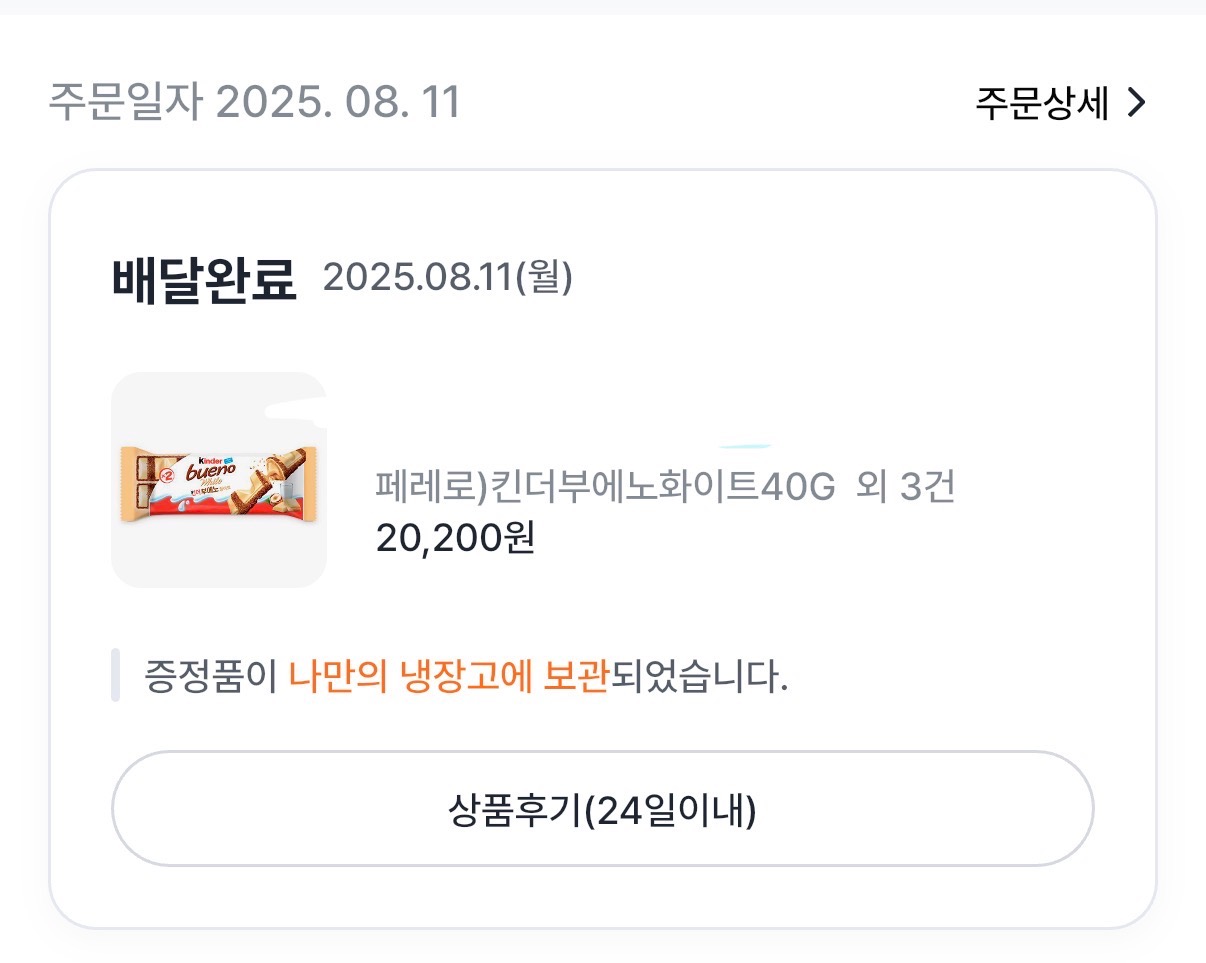Tap the 주문일자 label in the header

coord(125,103)
